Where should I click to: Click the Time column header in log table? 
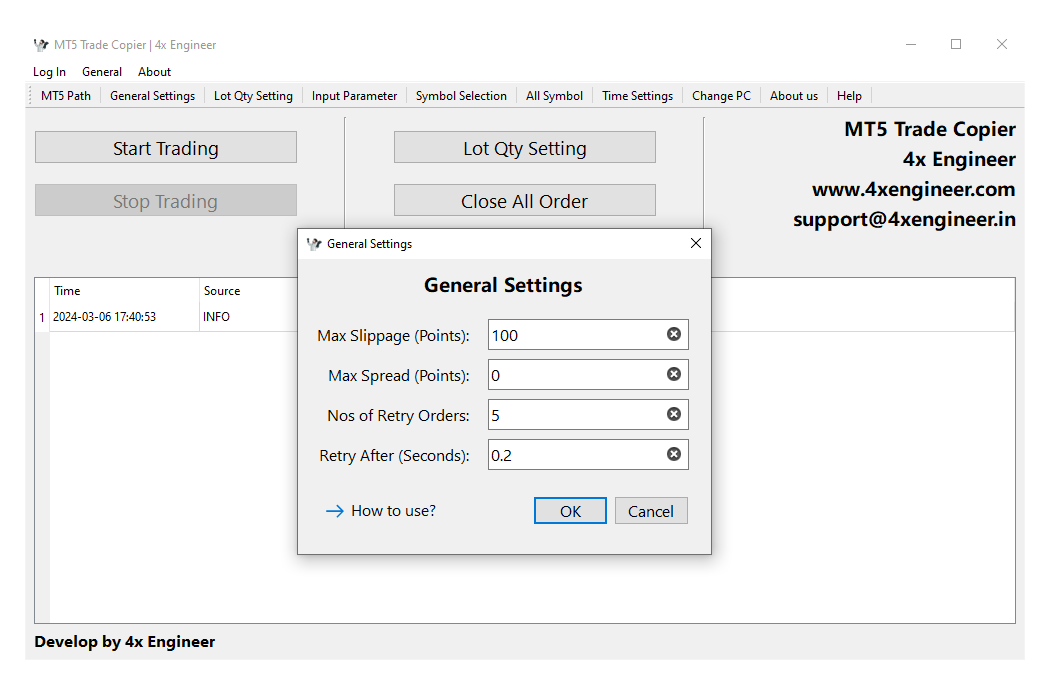tap(125, 291)
